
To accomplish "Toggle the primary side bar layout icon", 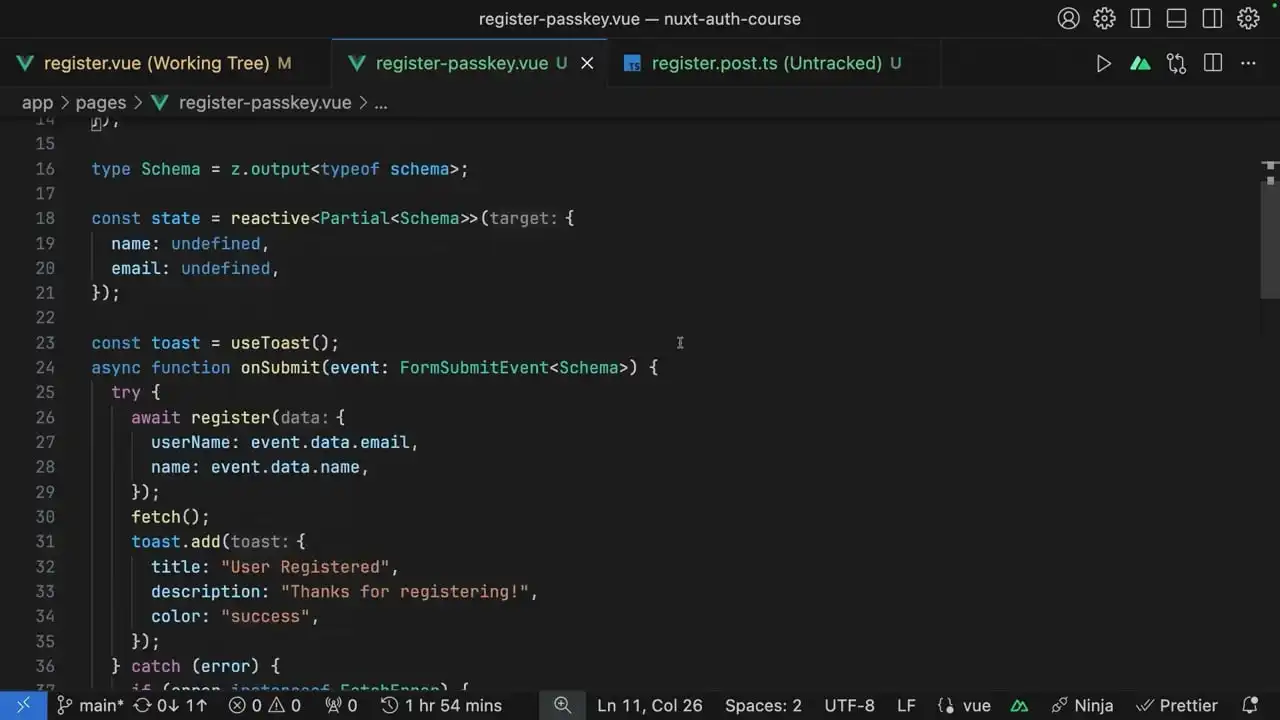I will [x=1140, y=18].
